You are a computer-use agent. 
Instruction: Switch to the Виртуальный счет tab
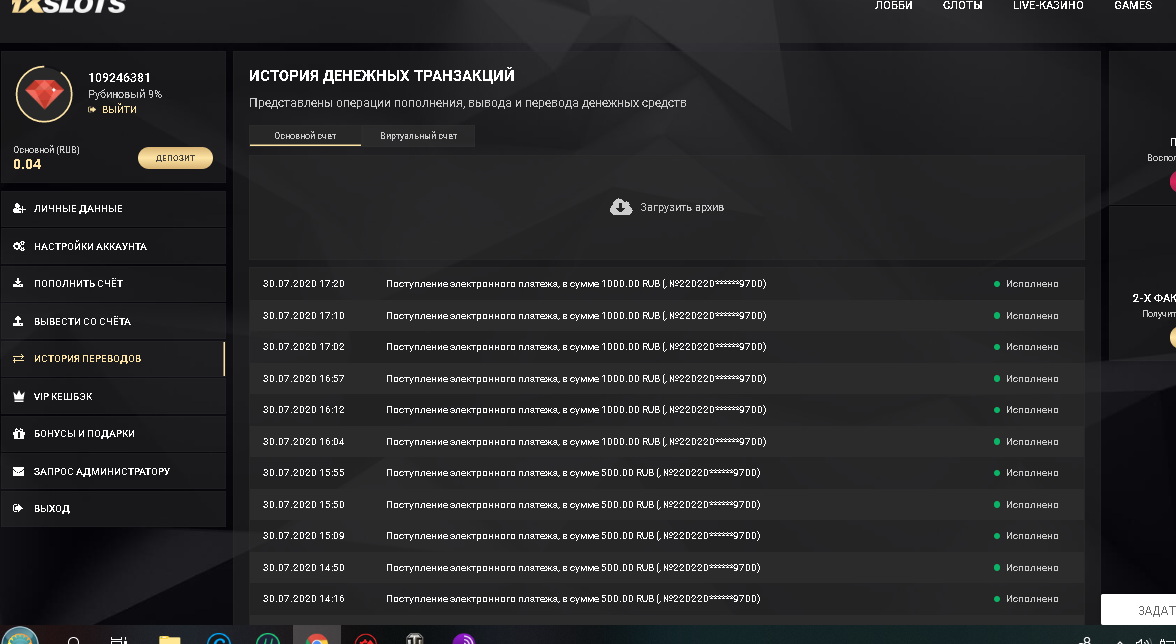[418, 136]
